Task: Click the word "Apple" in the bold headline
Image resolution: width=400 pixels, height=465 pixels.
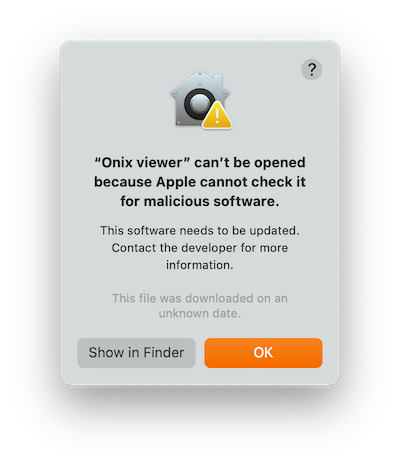Action: click(x=176, y=182)
